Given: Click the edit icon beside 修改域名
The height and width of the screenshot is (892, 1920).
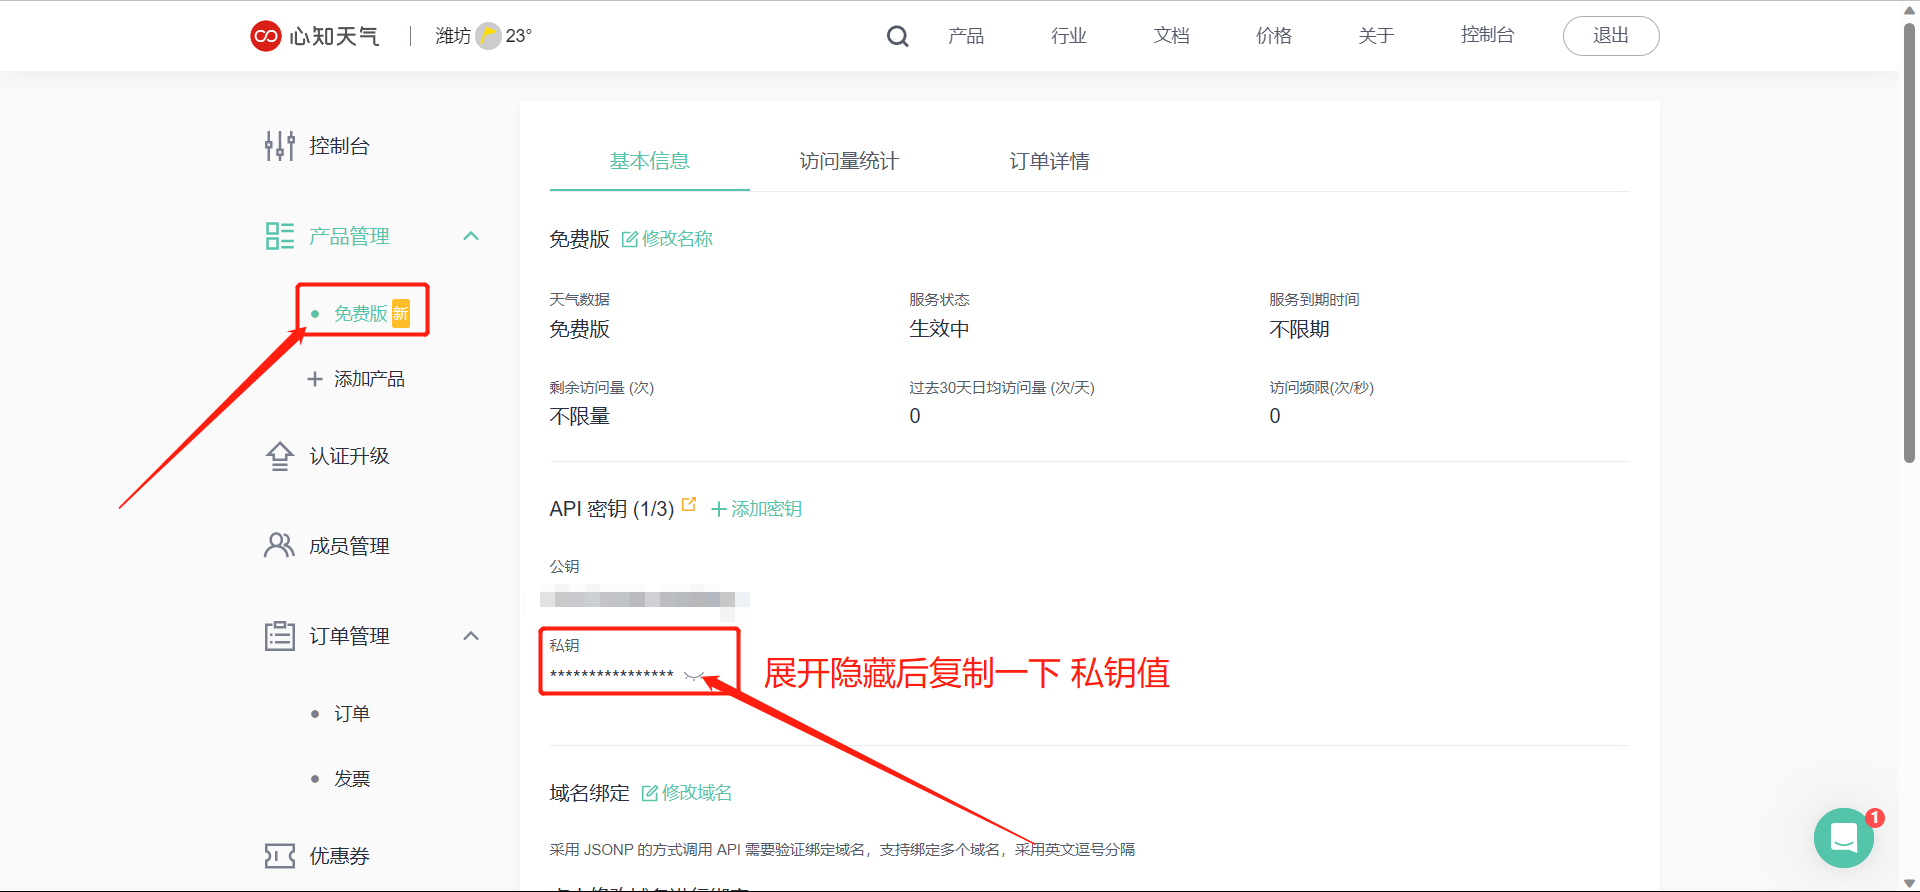Looking at the screenshot, I should (650, 793).
